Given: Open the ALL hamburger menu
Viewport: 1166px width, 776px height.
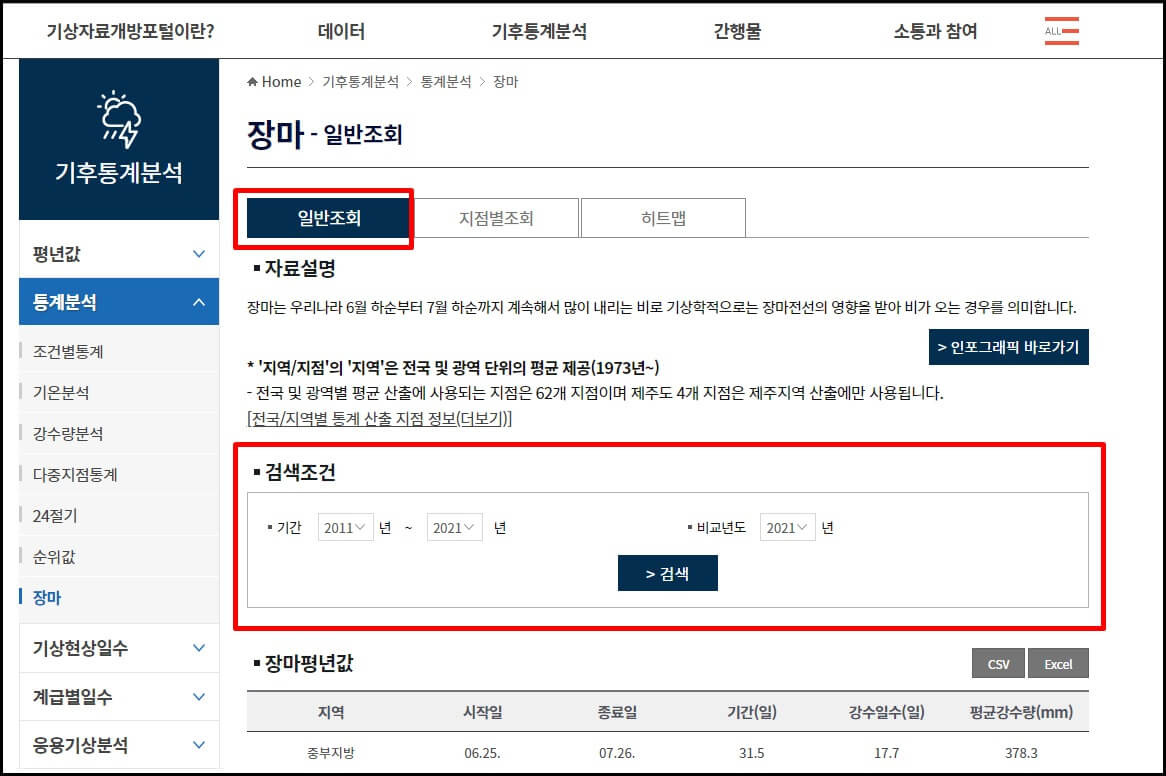Looking at the screenshot, I should 1061,30.
